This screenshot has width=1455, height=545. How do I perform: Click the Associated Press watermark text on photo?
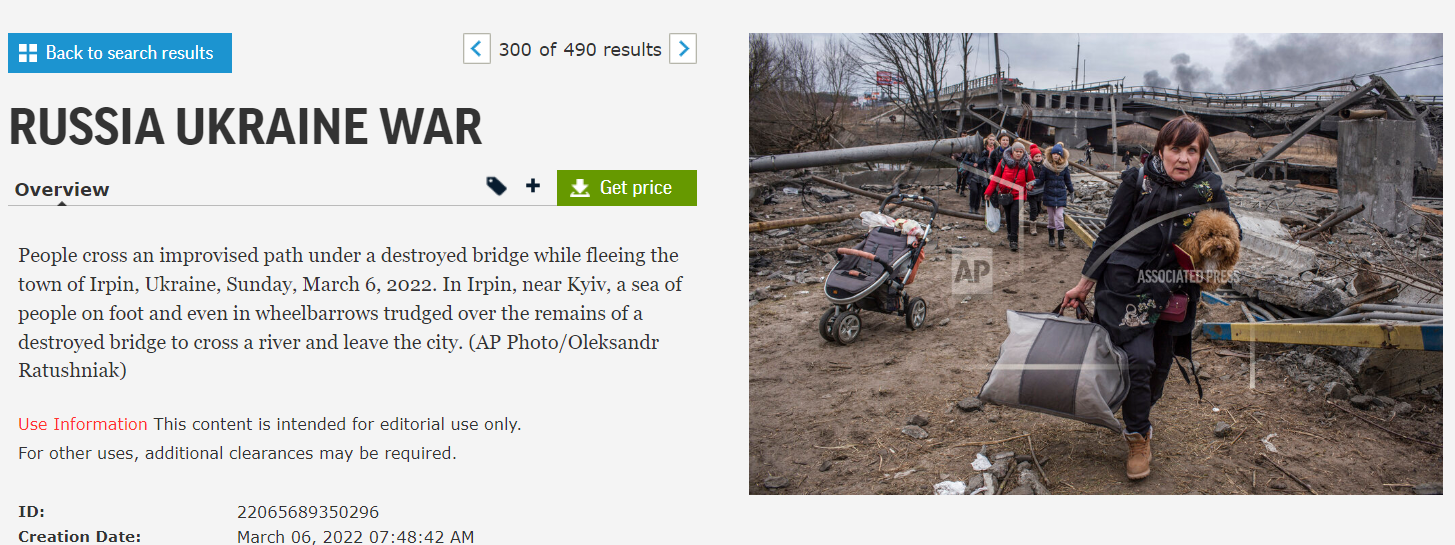click(1188, 276)
